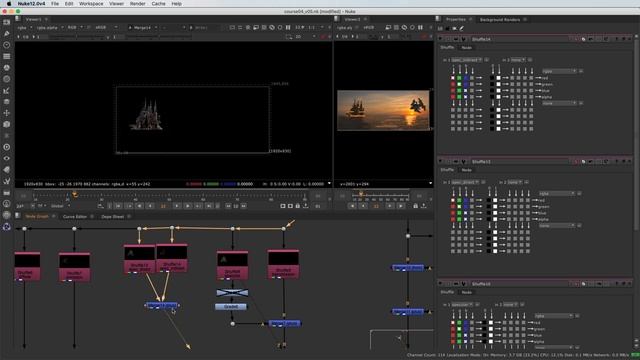The height and width of the screenshot is (360, 640).
Task: Toggle red-to-red checkbox in Shuffle14 panel
Action: (x=453, y=78)
